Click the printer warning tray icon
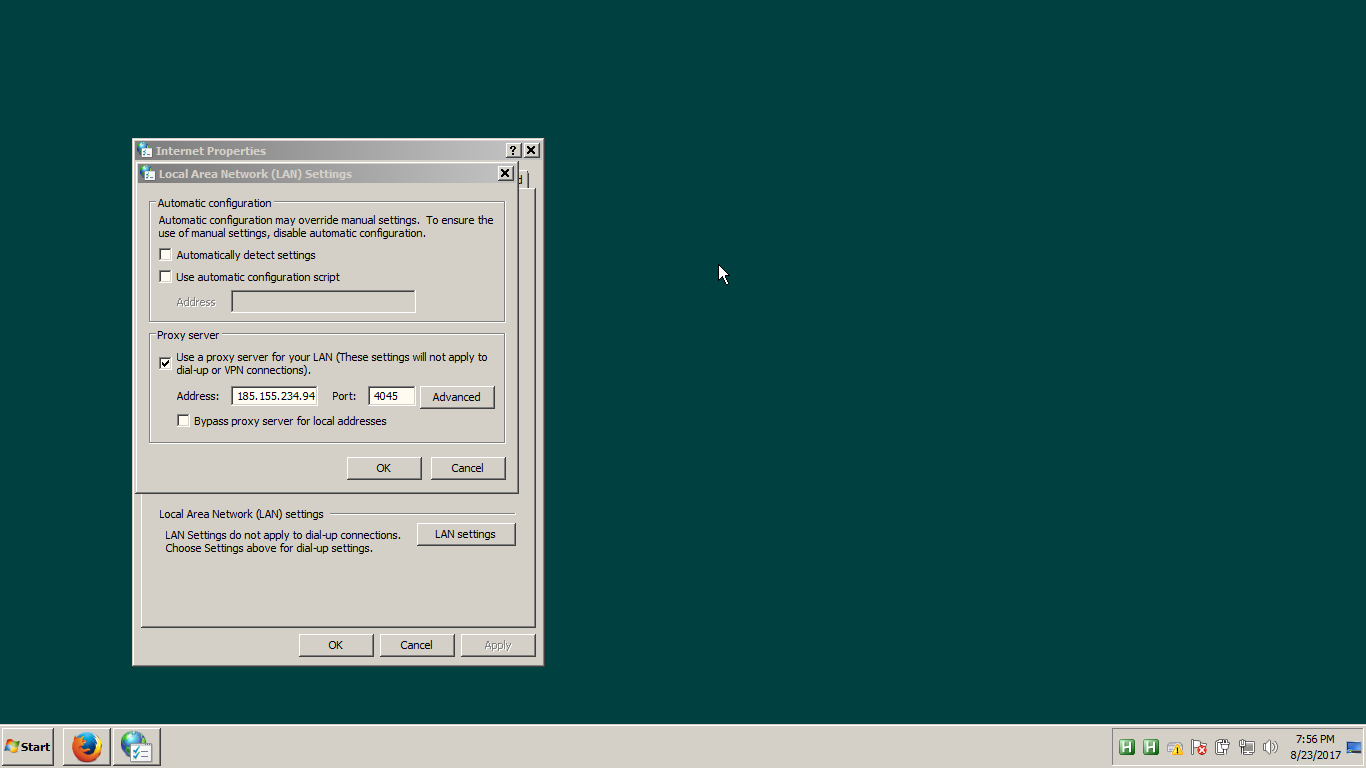 click(1175, 747)
